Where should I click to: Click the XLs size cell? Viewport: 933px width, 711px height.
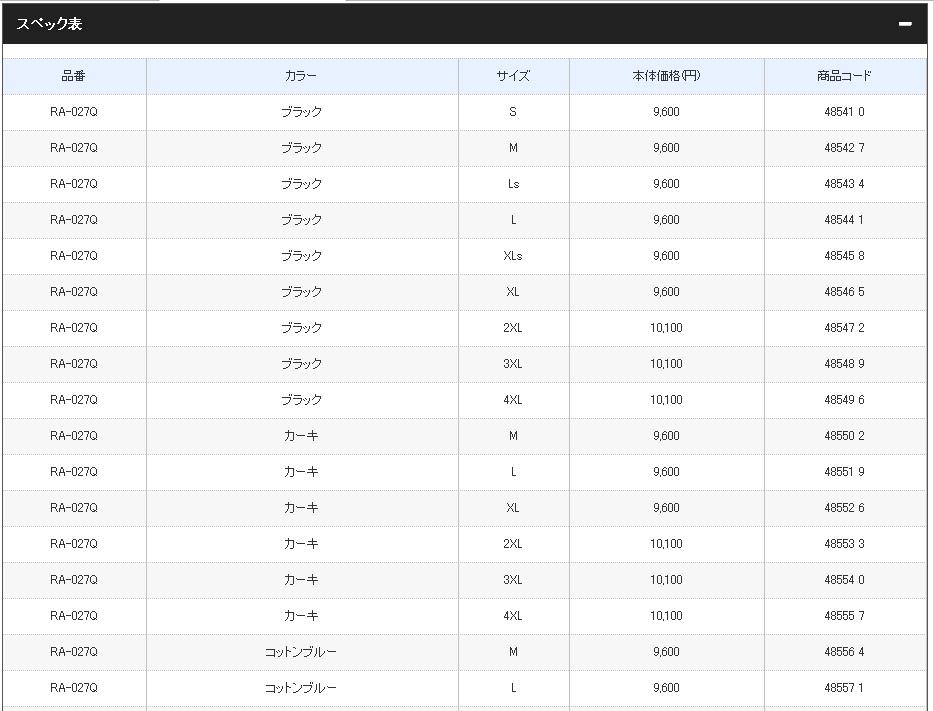[513, 256]
